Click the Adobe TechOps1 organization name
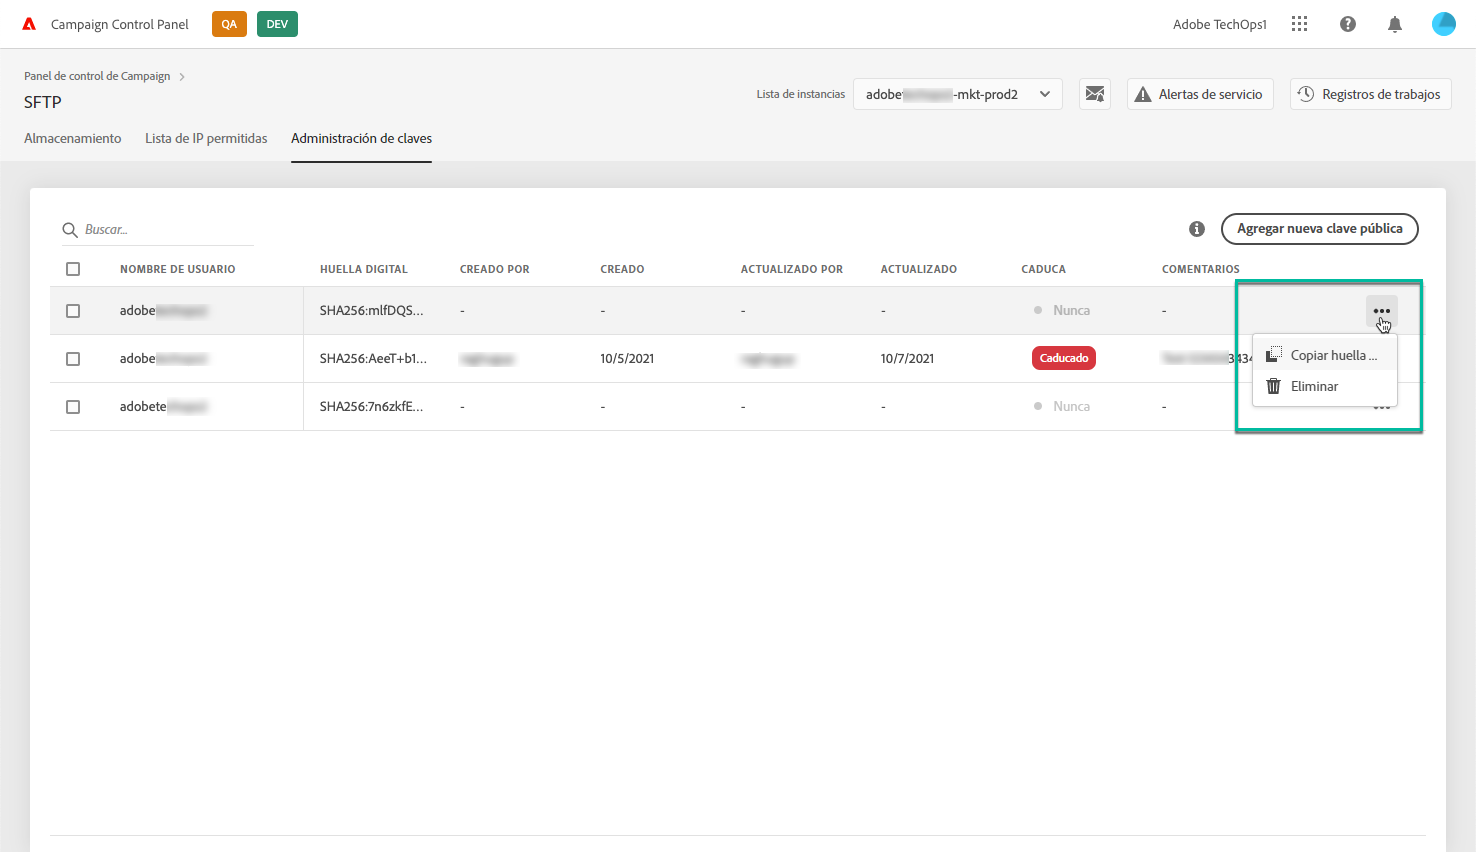Viewport: 1476px width, 852px height. pos(1220,24)
